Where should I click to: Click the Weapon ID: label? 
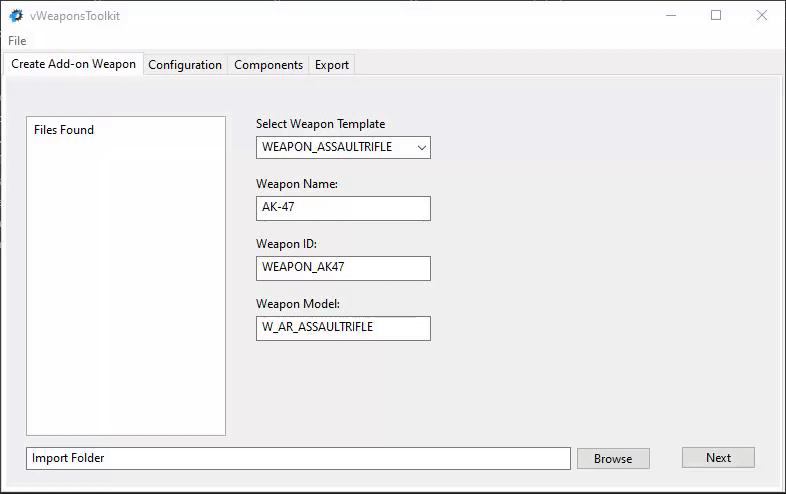(286, 244)
